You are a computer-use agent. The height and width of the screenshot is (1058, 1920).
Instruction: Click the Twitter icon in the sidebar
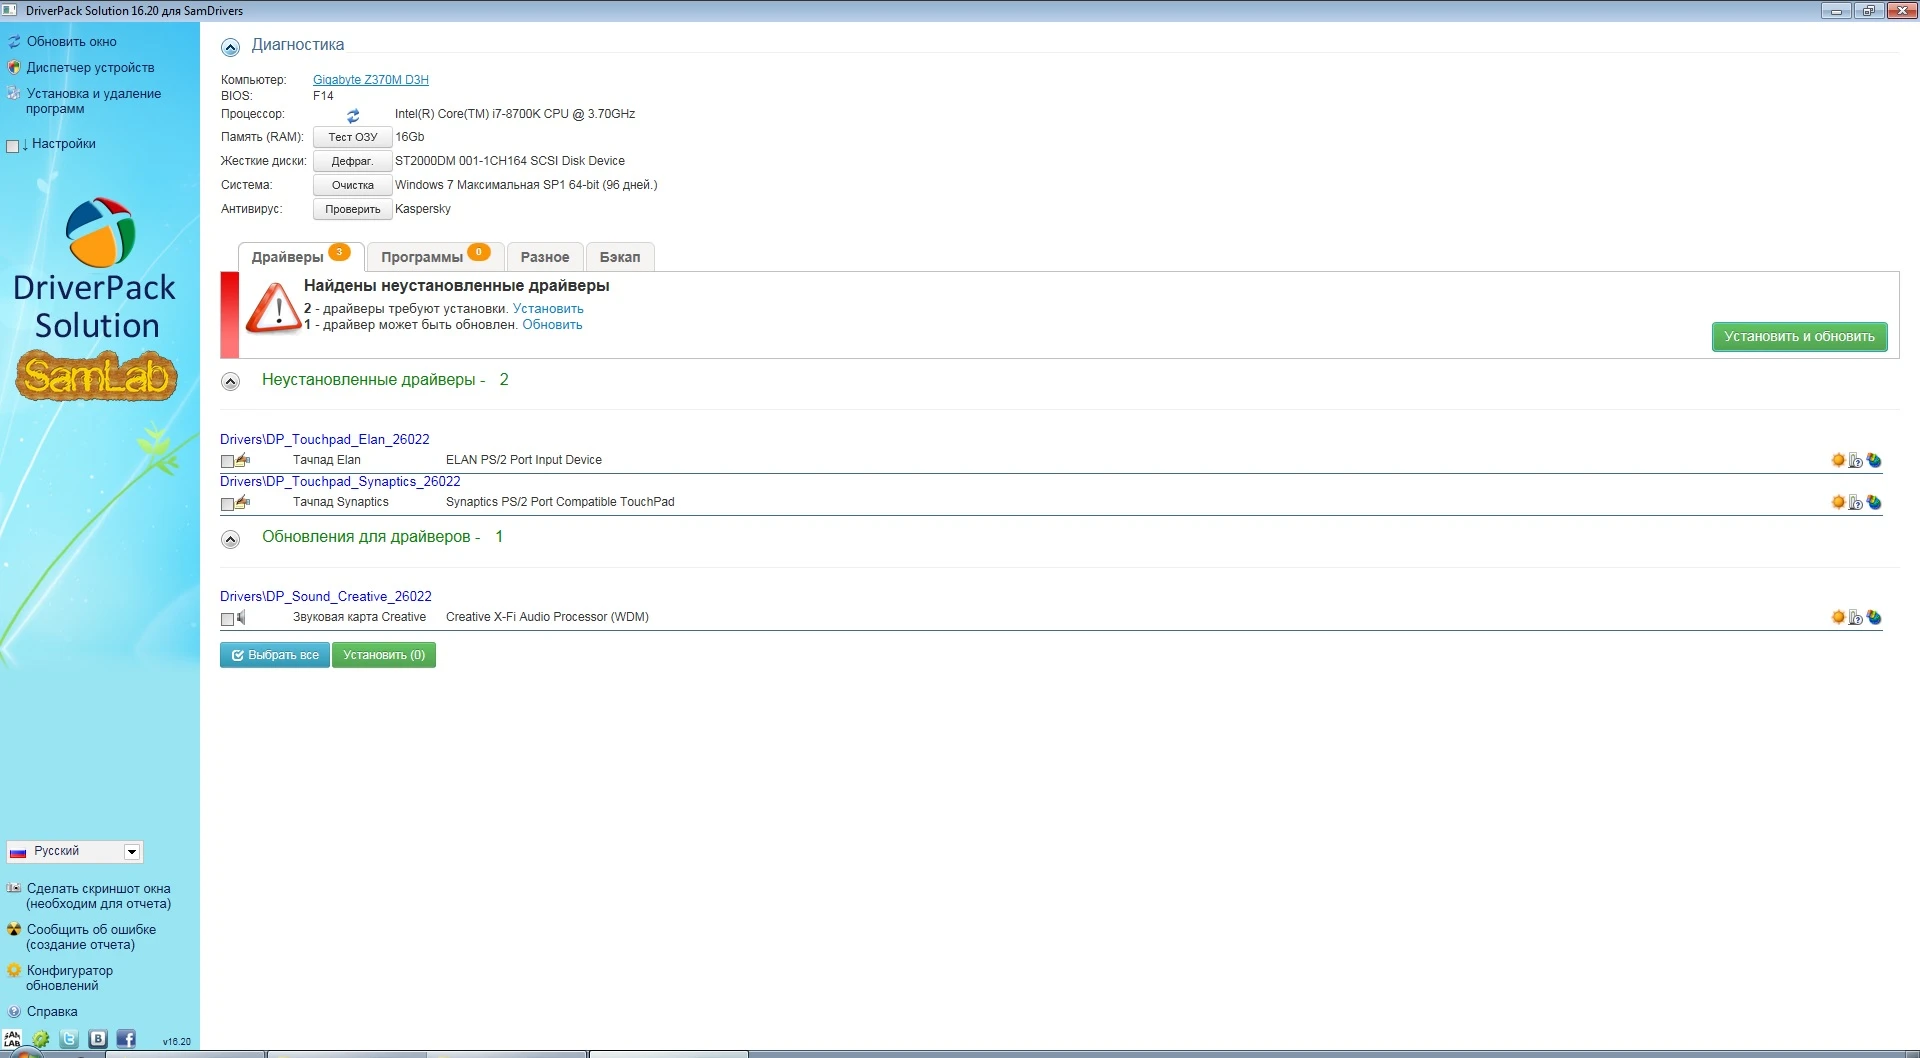coord(69,1039)
